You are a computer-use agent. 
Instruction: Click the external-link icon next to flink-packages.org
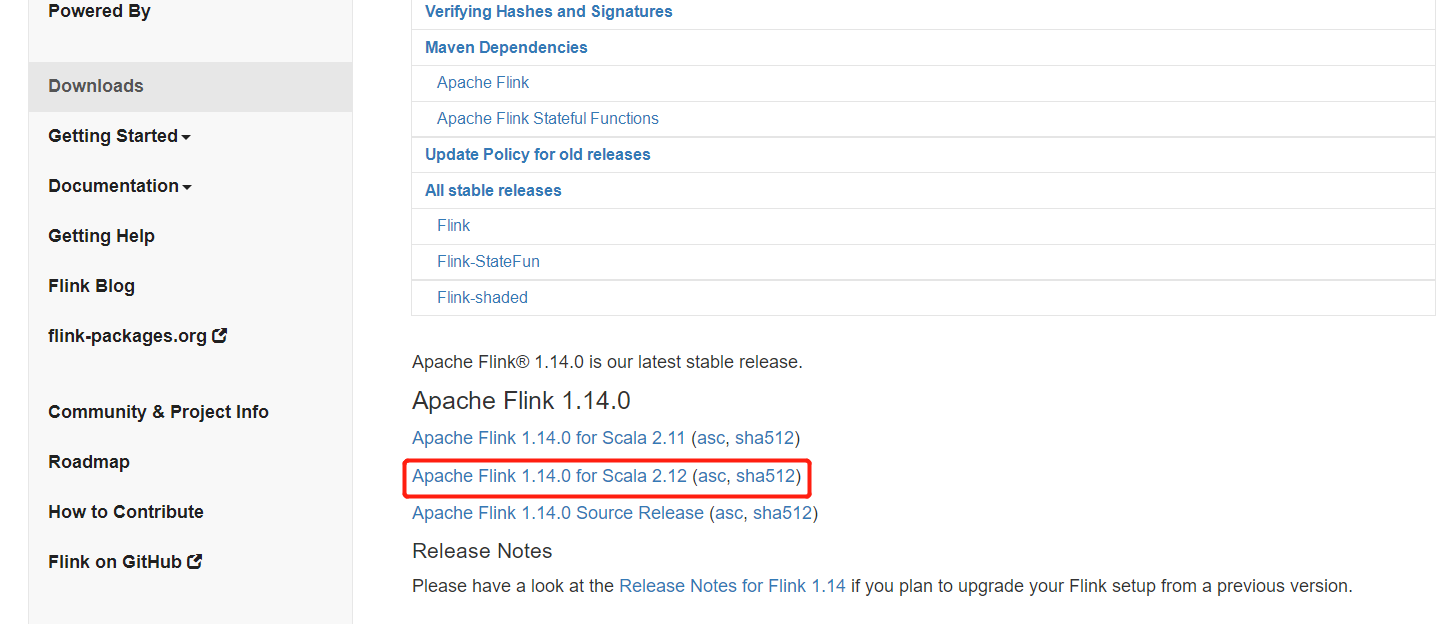coord(219,334)
